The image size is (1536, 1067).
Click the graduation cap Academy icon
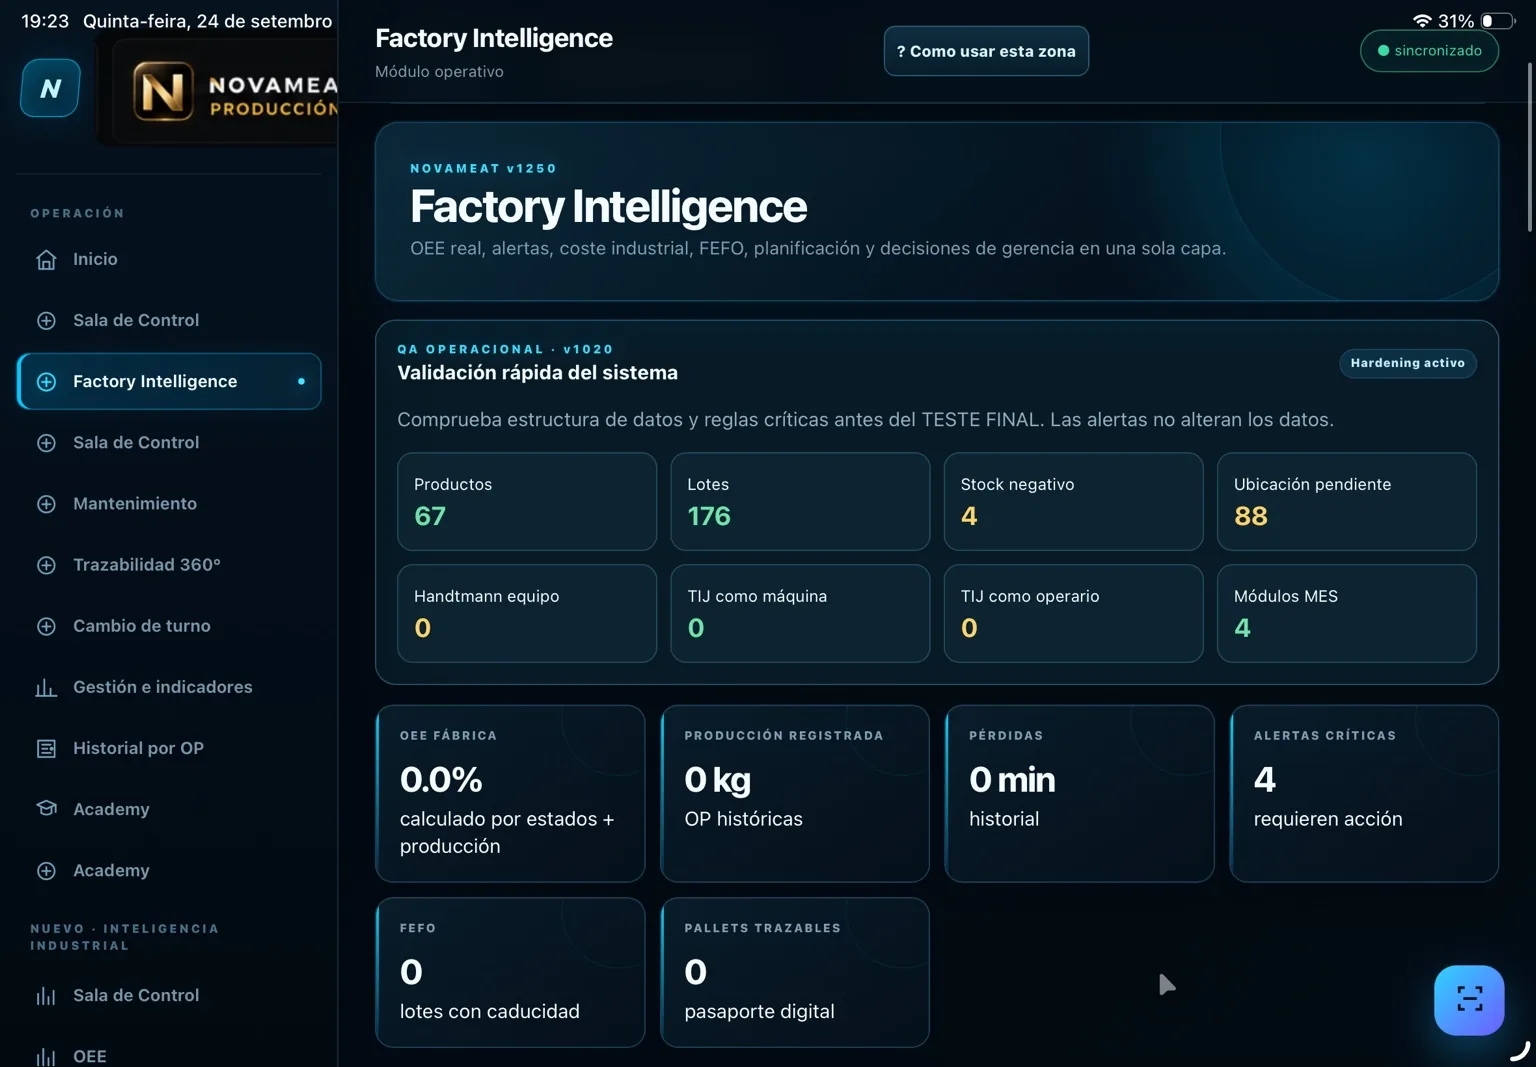point(46,808)
